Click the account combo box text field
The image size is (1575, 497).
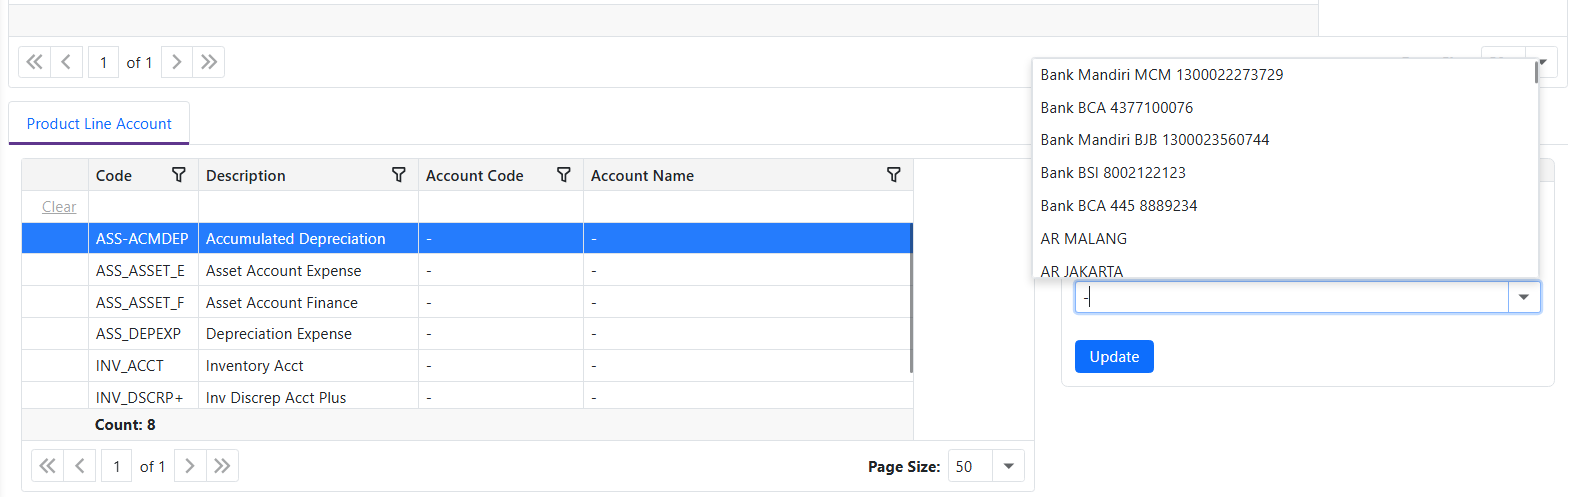(1291, 297)
